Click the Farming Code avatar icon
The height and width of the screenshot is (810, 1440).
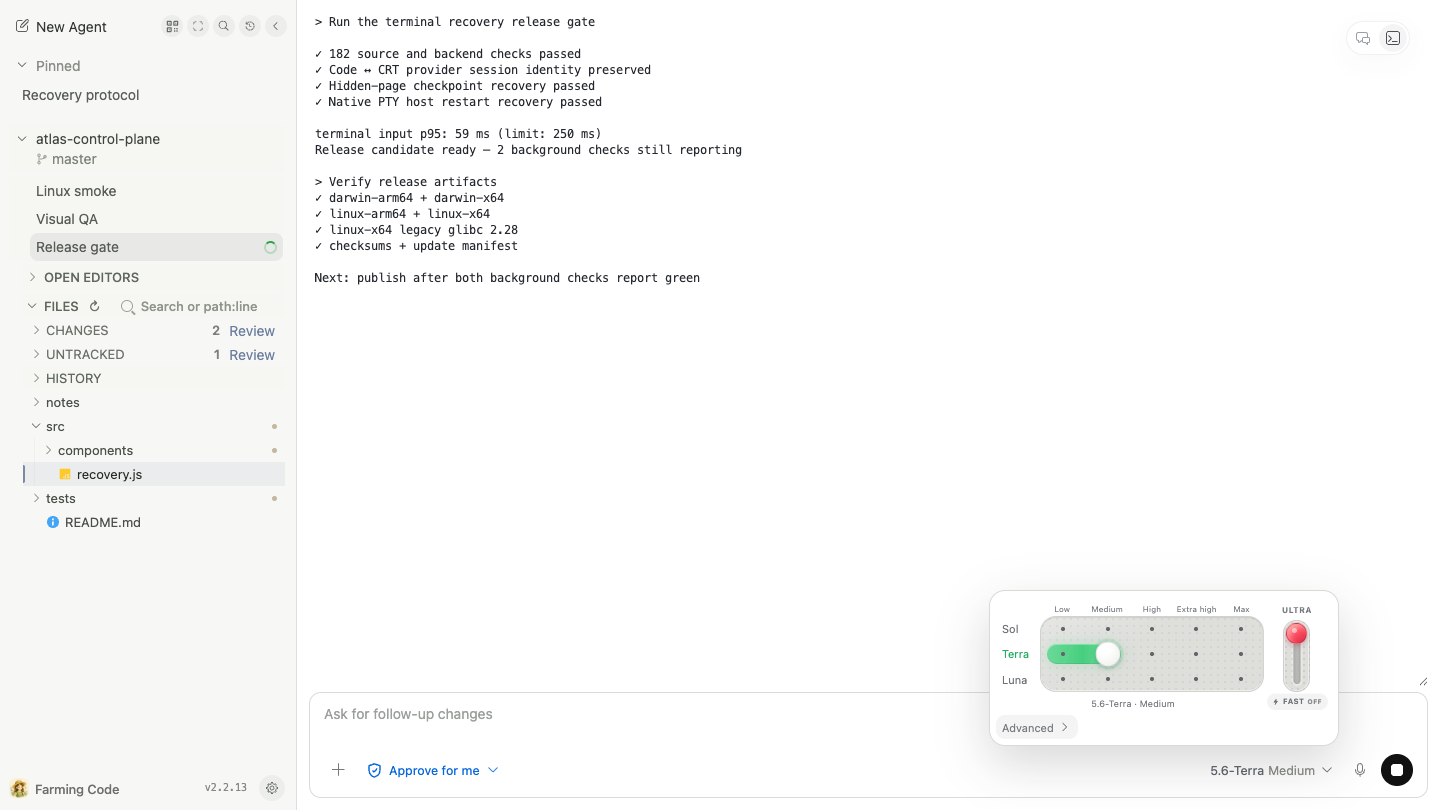pyautogui.click(x=19, y=789)
